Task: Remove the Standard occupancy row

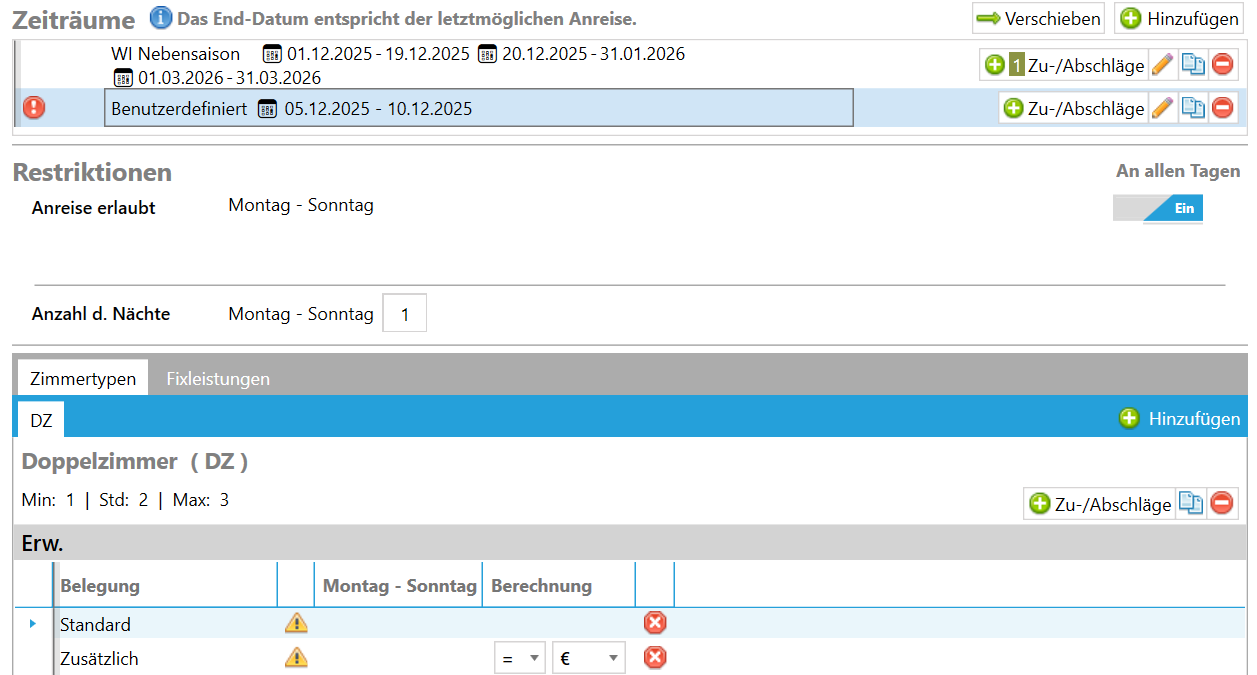Action: pyautogui.click(x=654, y=623)
